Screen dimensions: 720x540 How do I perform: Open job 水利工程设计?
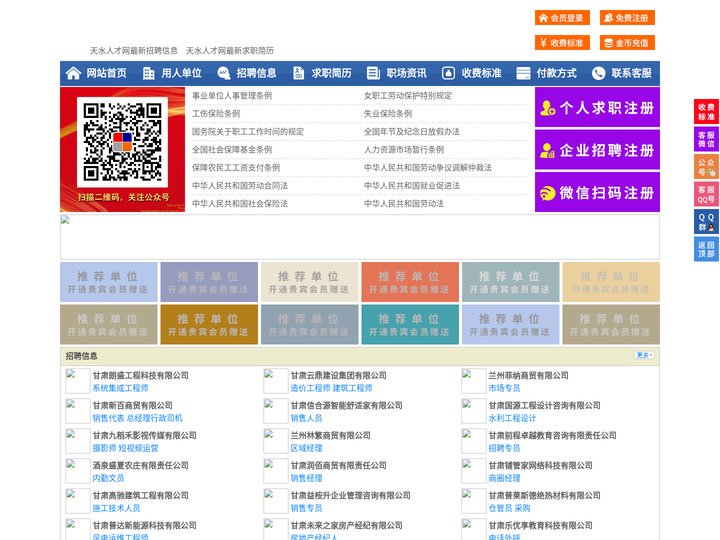click(512, 418)
